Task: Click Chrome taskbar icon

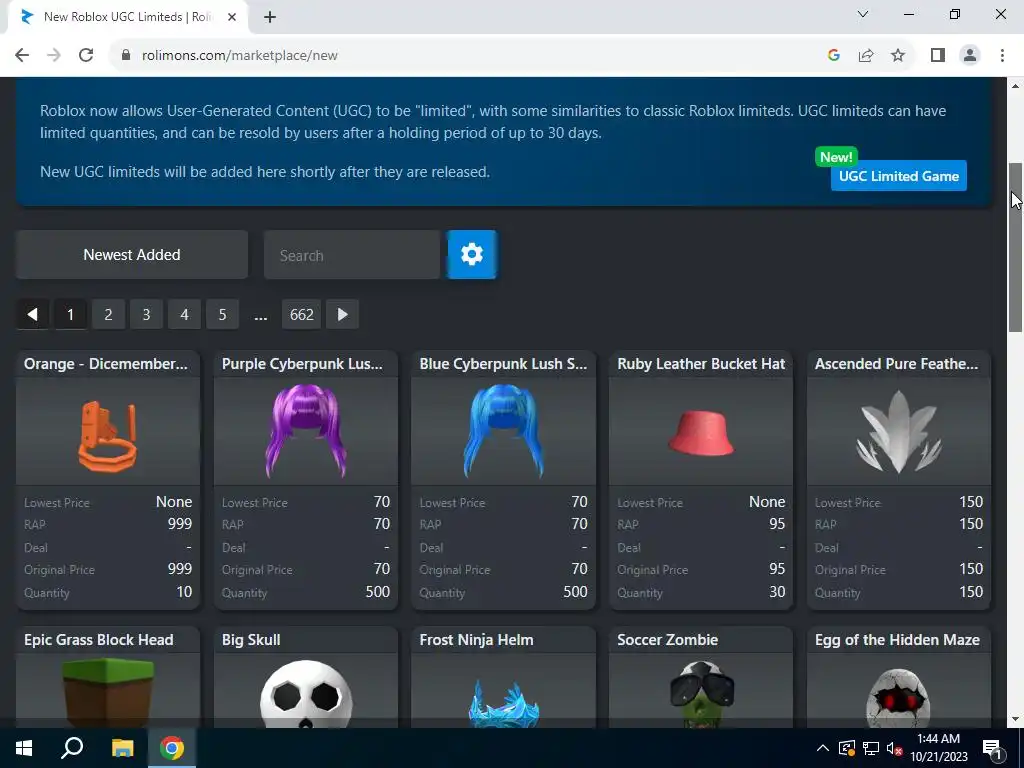Action: (x=172, y=748)
